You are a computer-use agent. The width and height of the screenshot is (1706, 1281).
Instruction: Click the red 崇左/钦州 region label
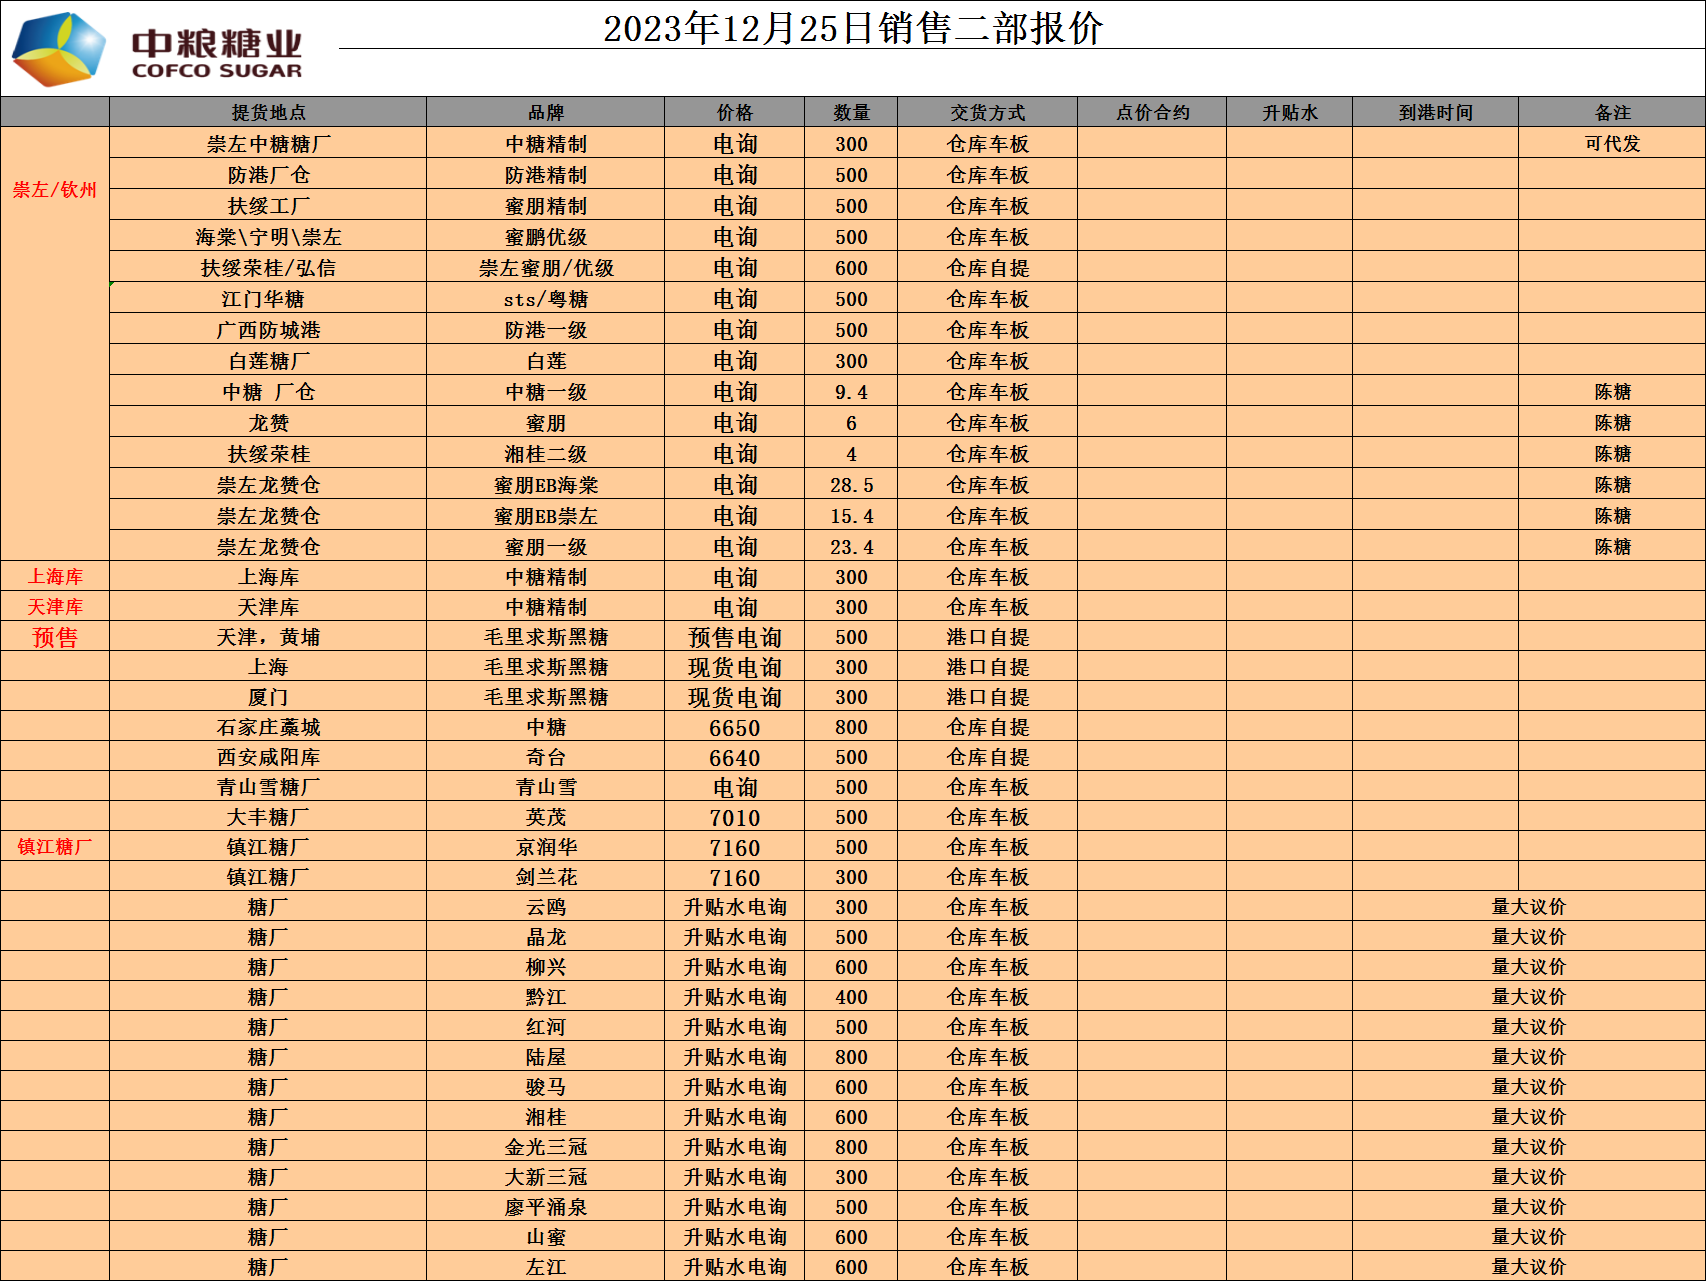pos(55,190)
